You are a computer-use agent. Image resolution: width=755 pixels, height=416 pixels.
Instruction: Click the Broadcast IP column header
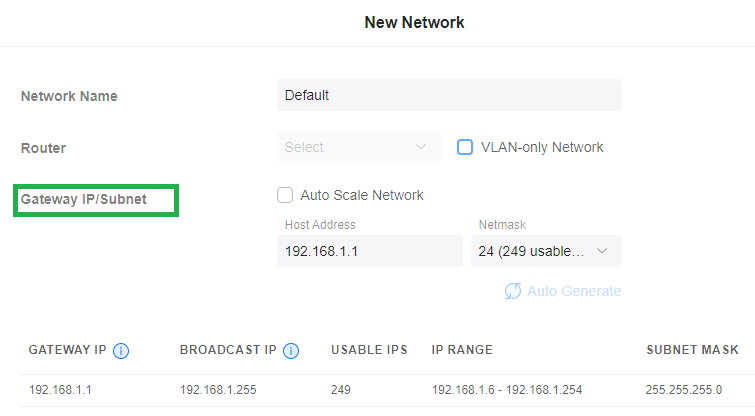(228, 350)
